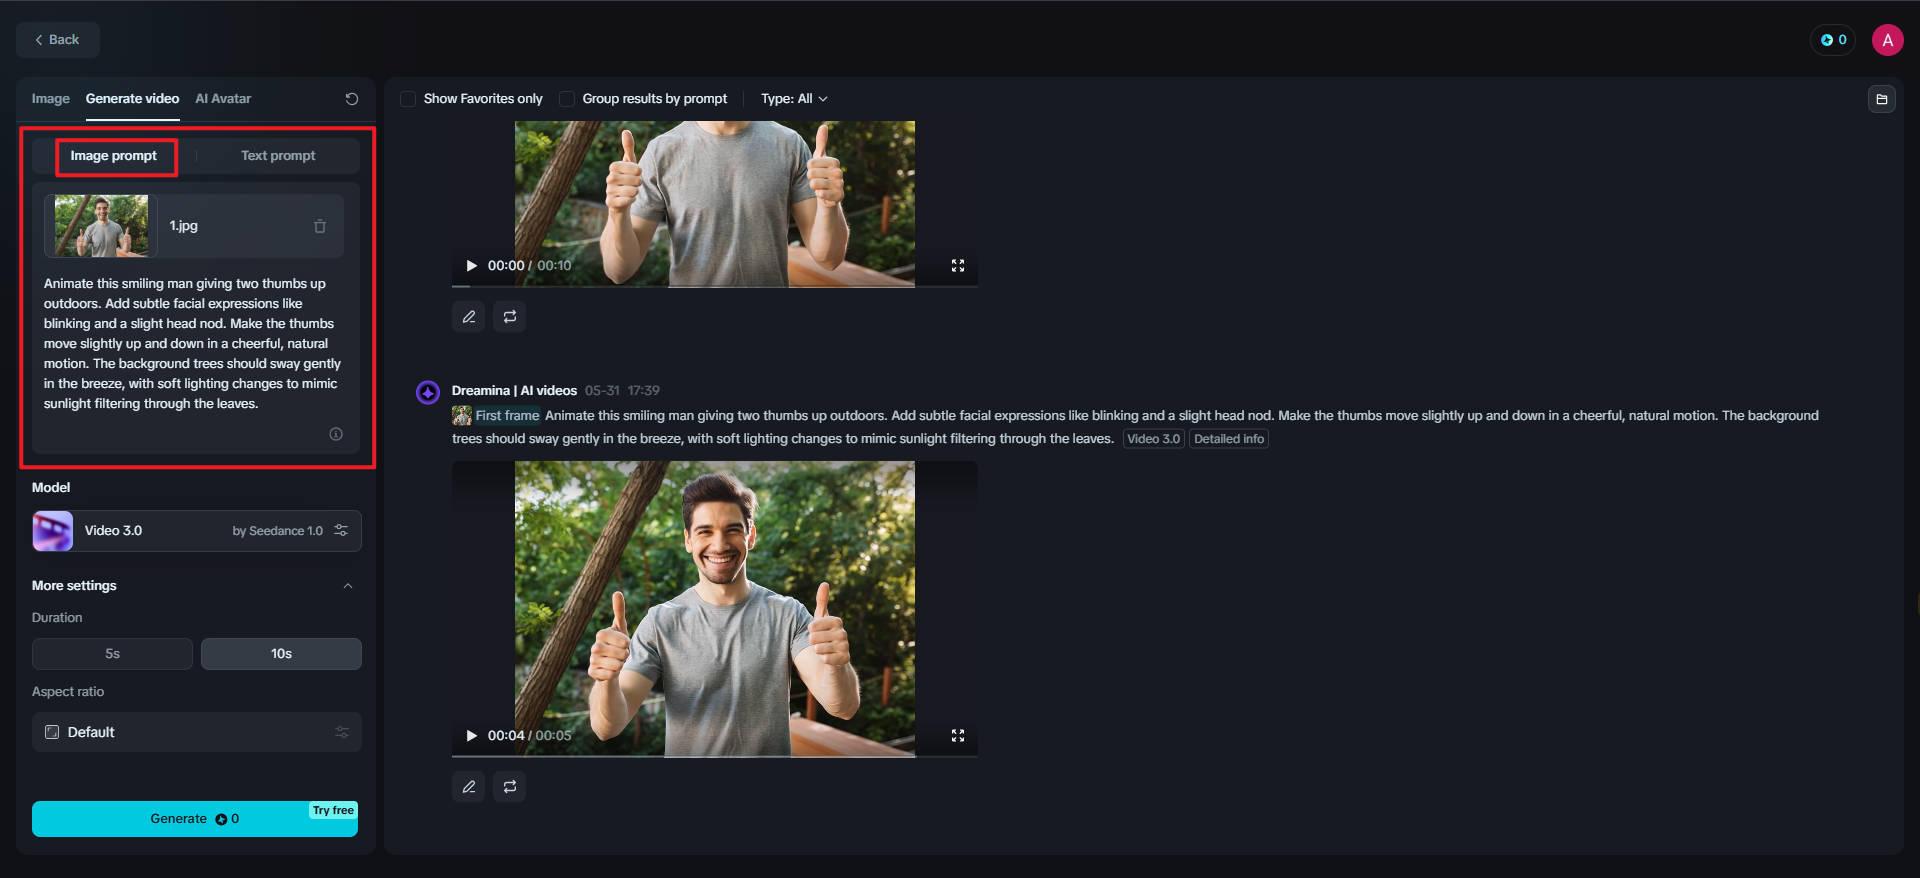Viewport: 1920px width, 878px height.
Task: Open the Default aspect ratio dropdown
Action: tap(196, 732)
